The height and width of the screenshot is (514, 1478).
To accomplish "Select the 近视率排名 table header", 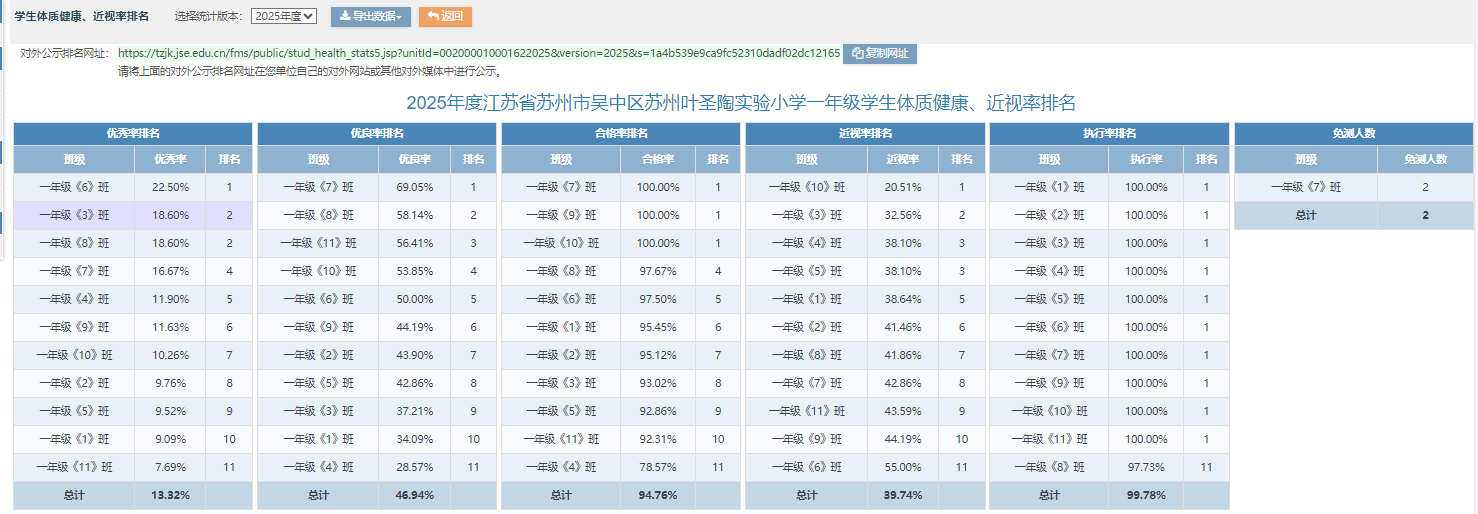I will click(865, 133).
